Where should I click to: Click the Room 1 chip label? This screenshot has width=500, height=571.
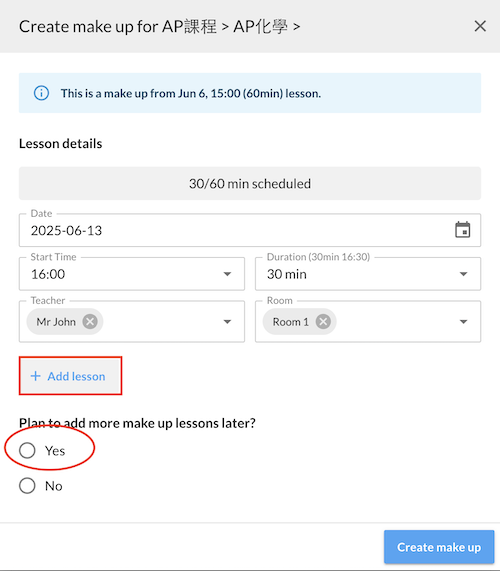coord(291,322)
